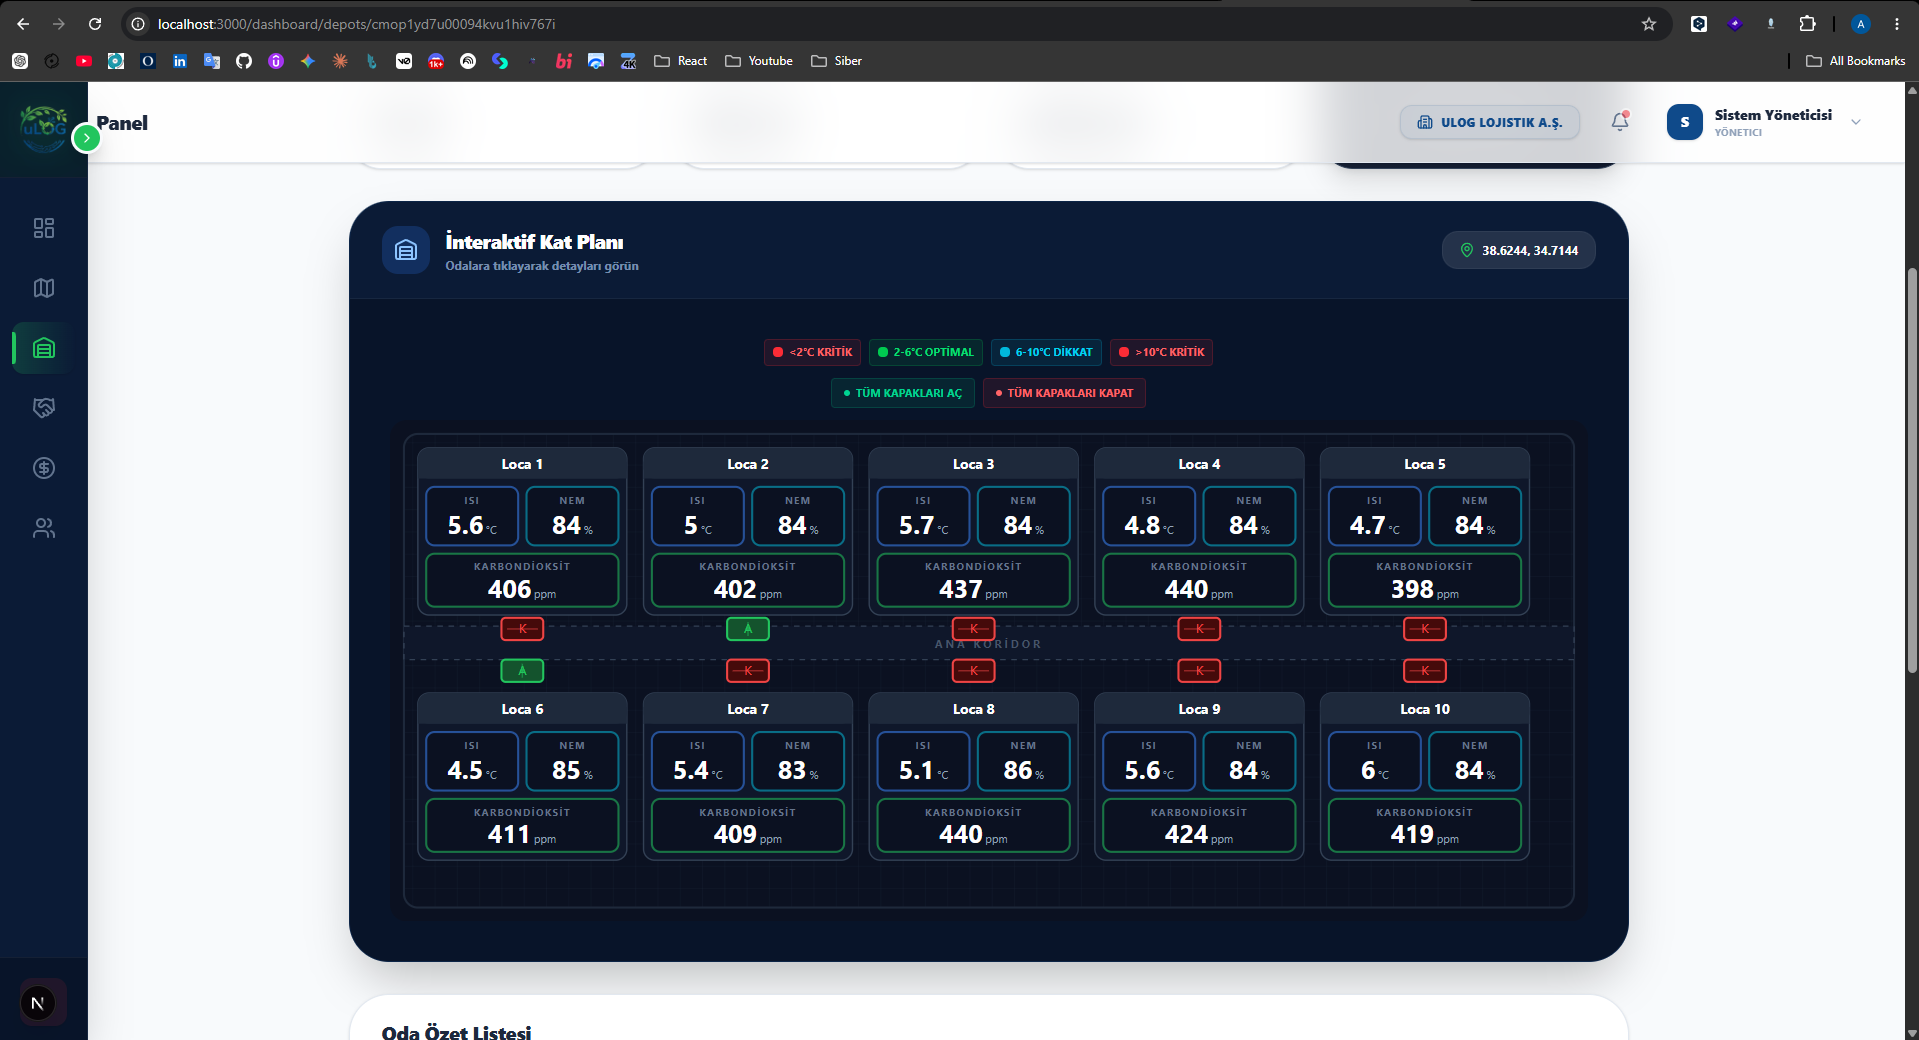
Task: Click the 6-10°C DİKKAT legend chip
Action: tap(1046, 352)
